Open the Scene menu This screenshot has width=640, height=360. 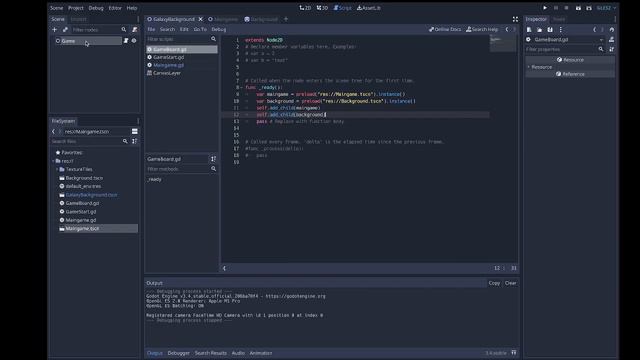(56, 8)
